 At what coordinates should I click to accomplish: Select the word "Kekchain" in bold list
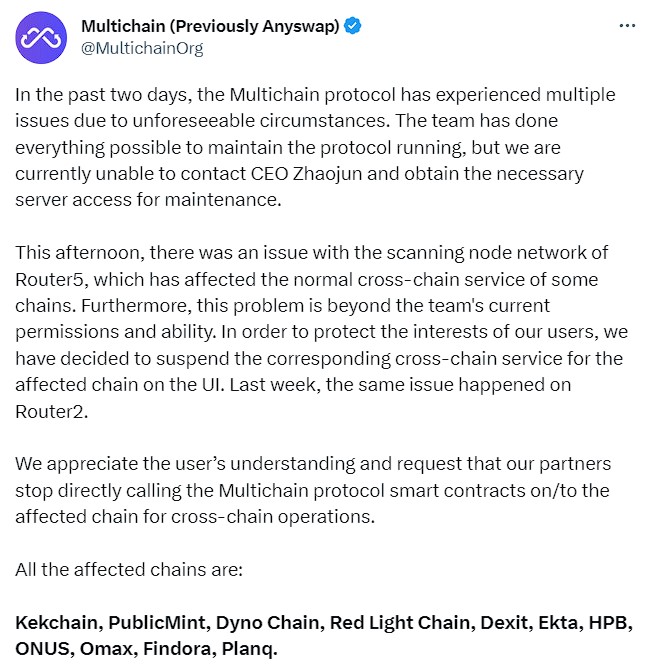(x=59, y=623)
